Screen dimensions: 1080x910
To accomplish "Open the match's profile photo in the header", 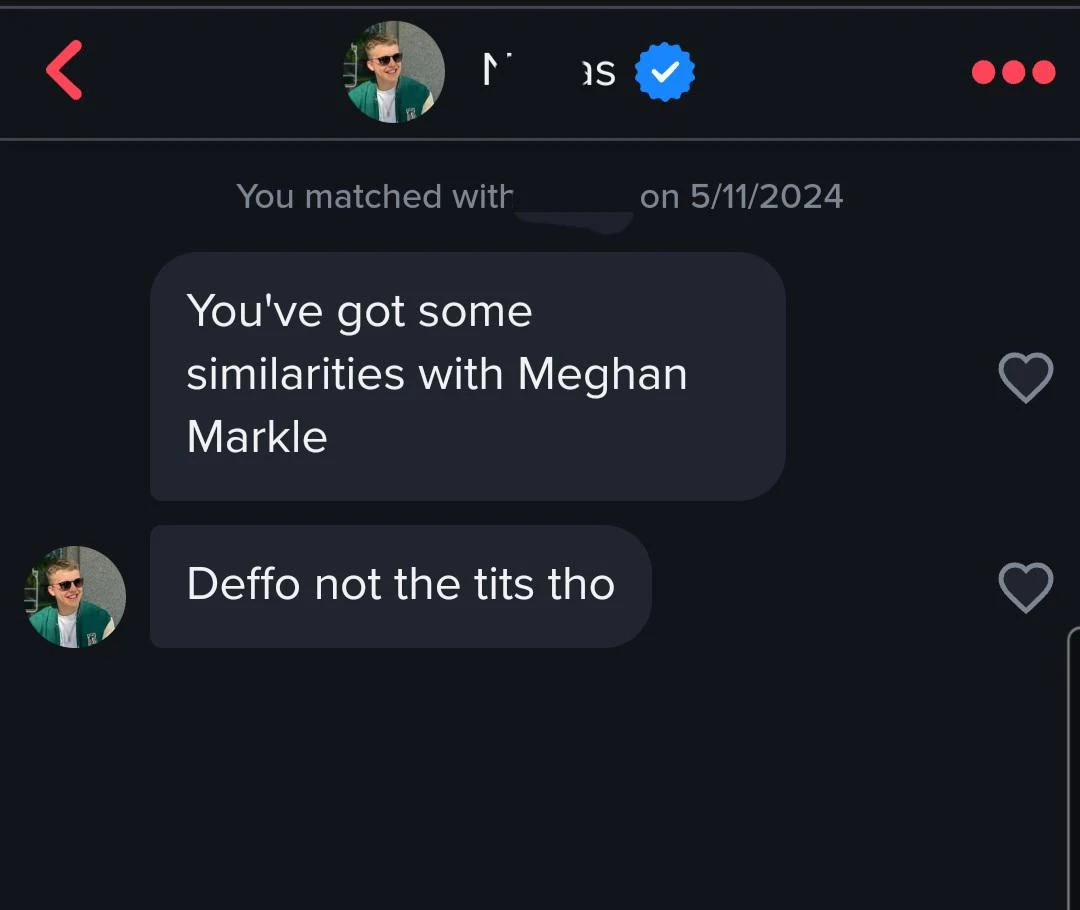I will pyautogui.click(x=394, y=72).
